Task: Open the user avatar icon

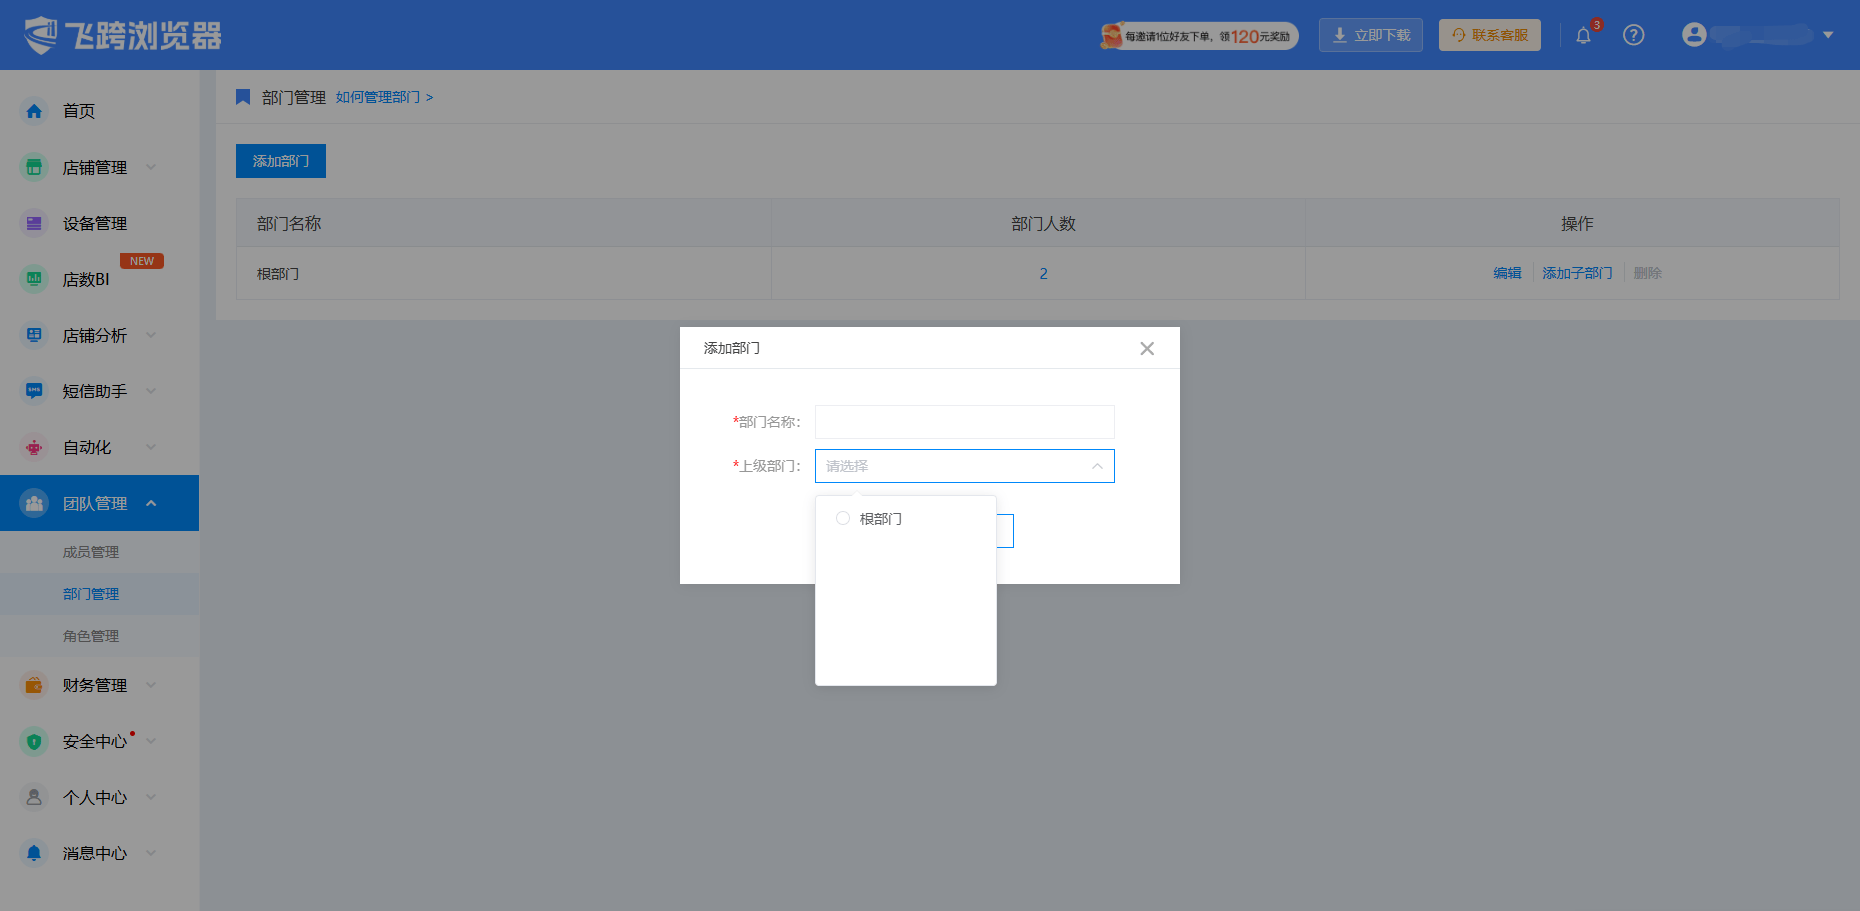Action: coord(1694,35)
